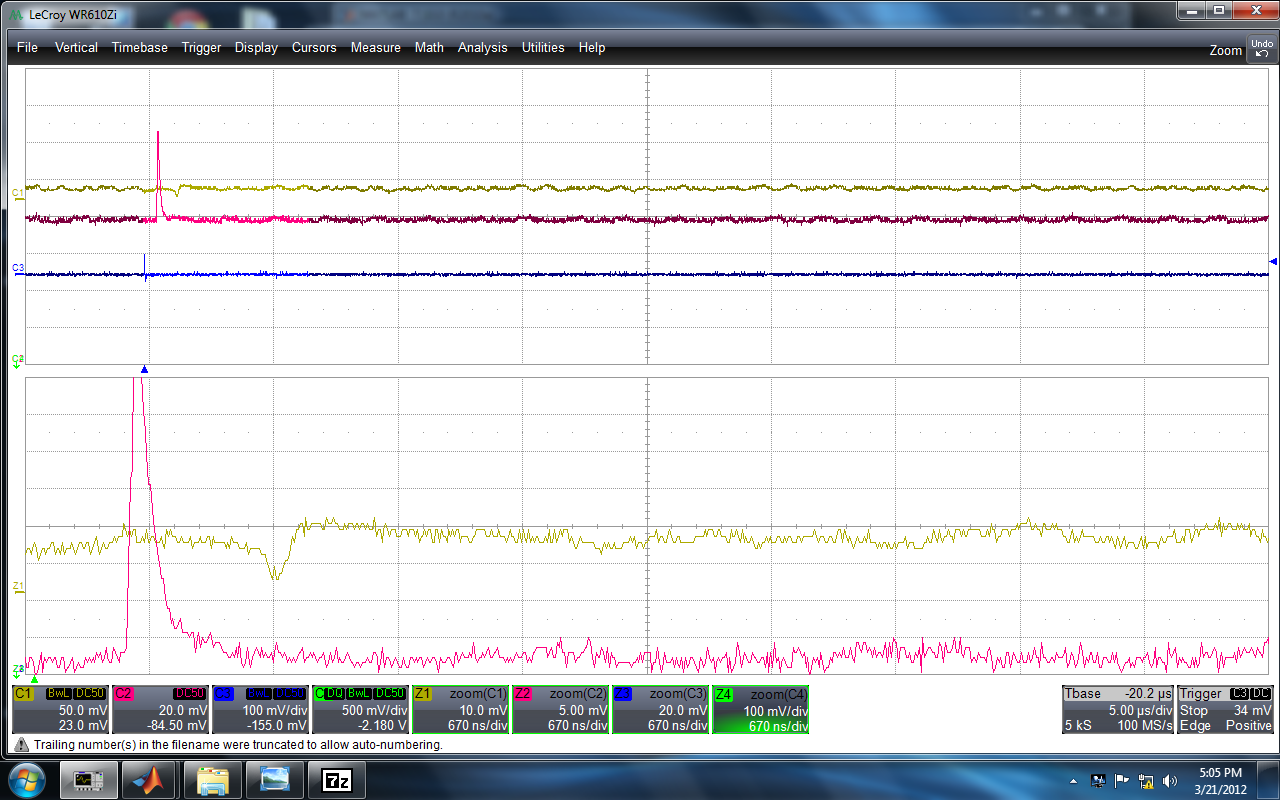Image resolution: width=1280 pixels, height=800 pixels.
Task: Click the C2 trace label on left edge
Action: (x=17, y=359)
